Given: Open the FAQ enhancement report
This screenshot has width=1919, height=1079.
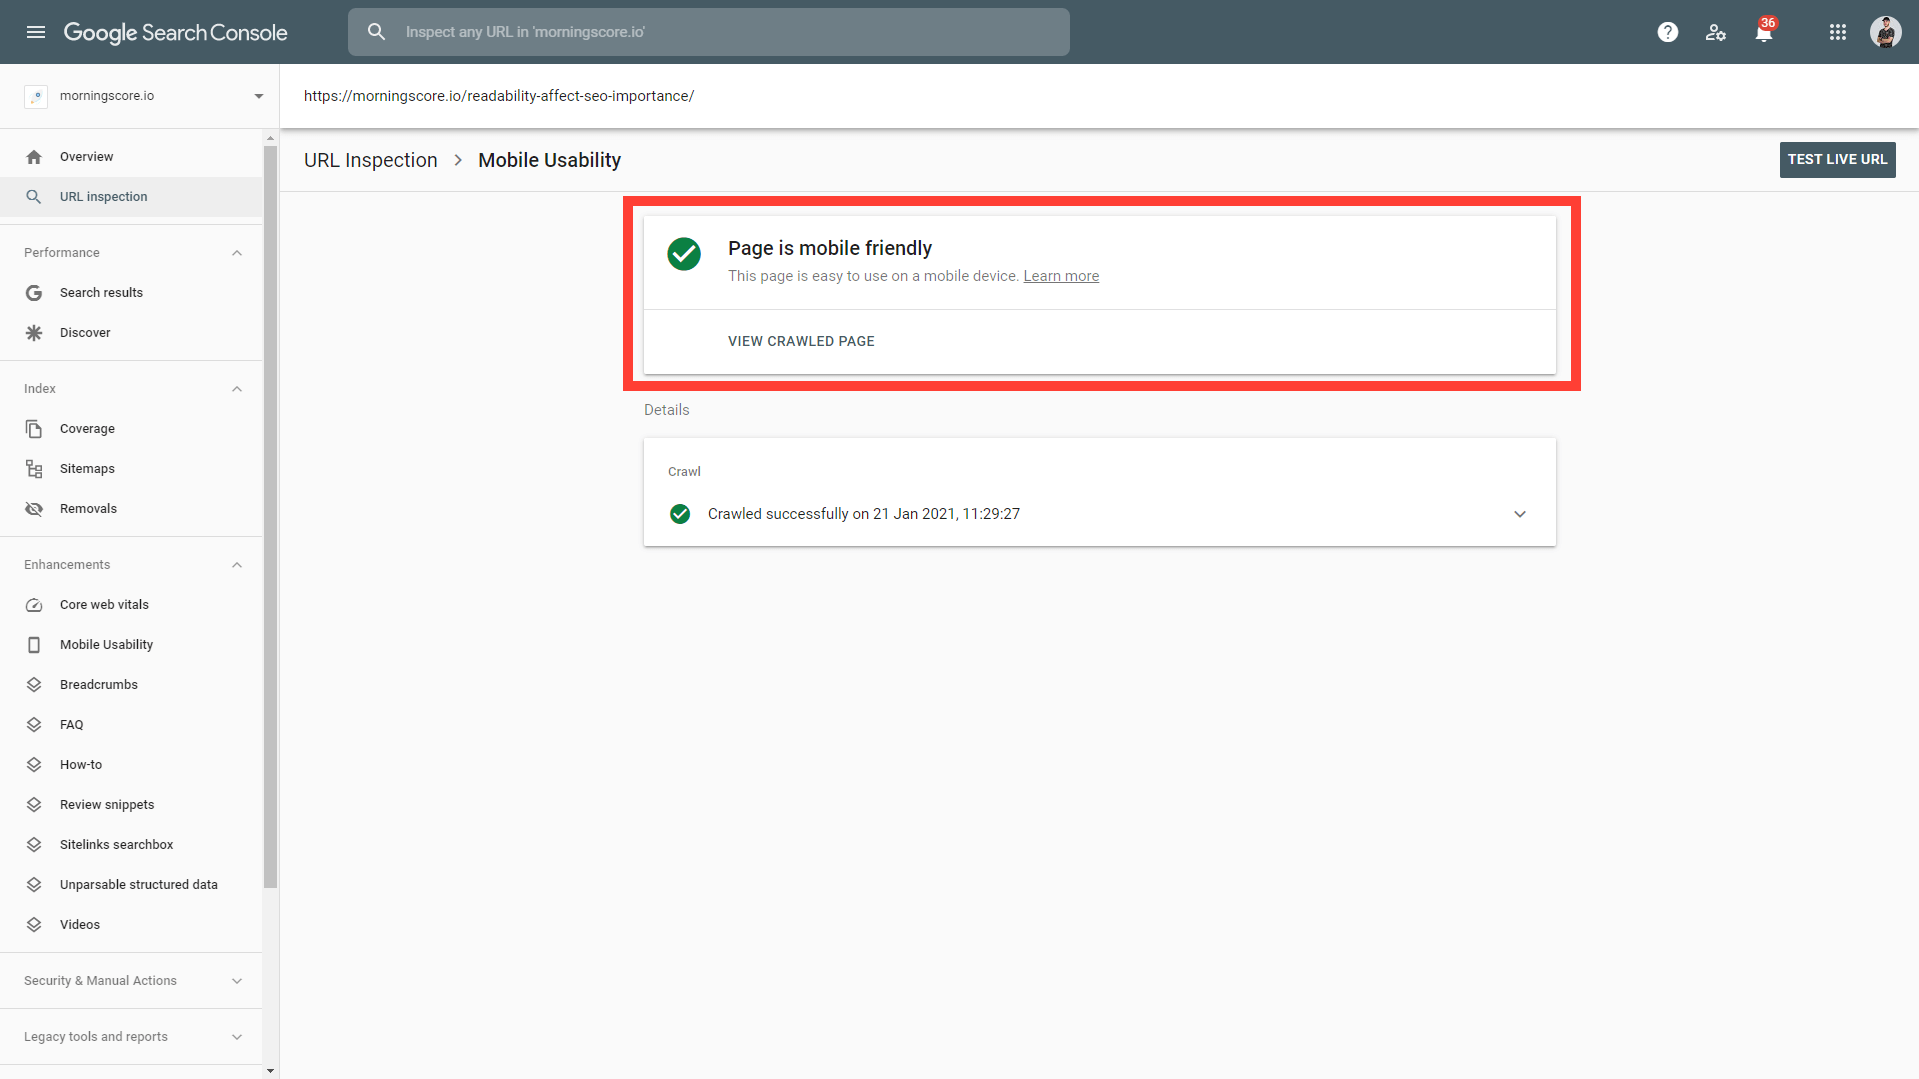Looking at the screenshot, I should tap(131, 725).
